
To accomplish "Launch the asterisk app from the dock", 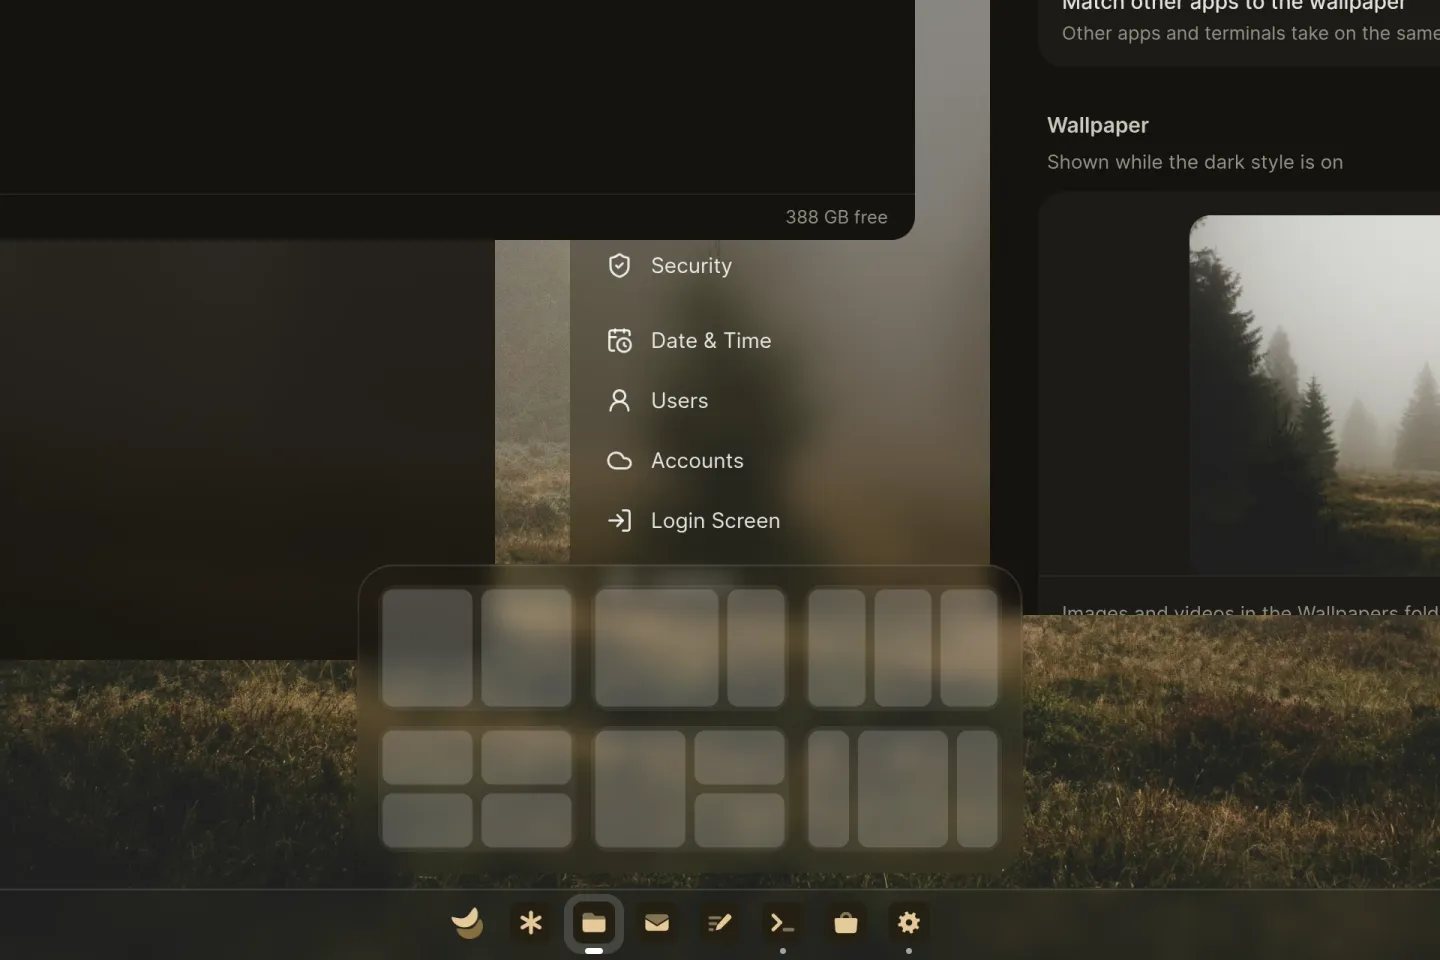I will coord(531,922).
